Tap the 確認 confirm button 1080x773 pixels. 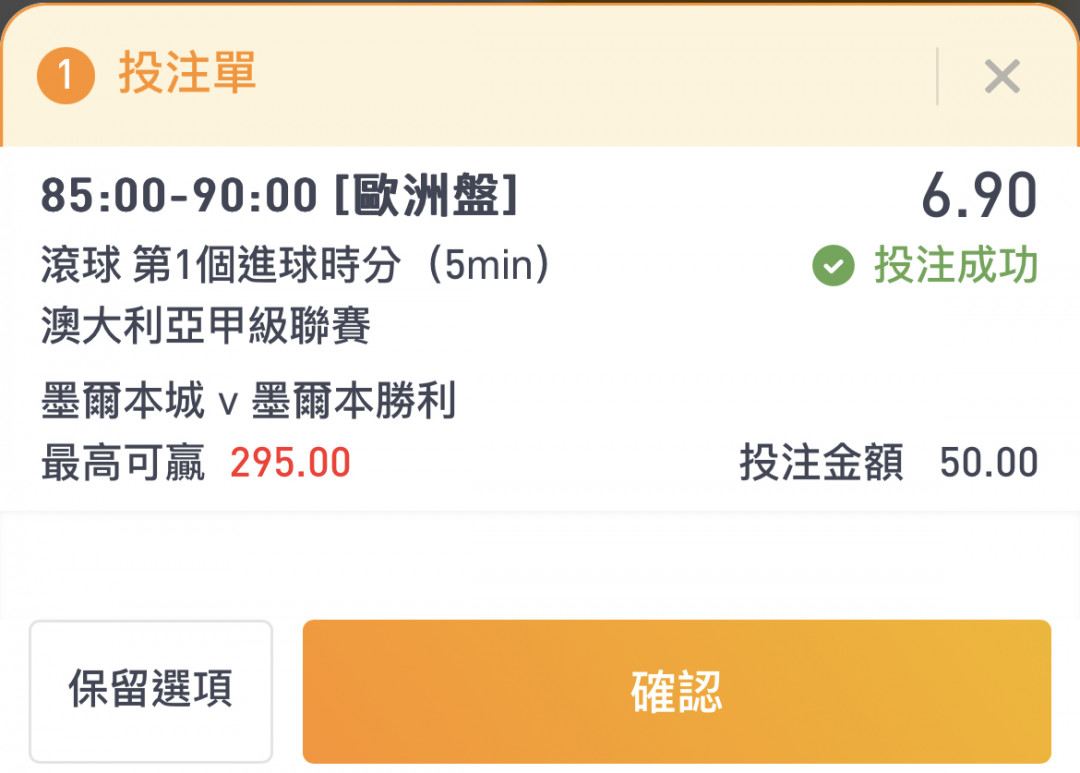[x=676, y=691]
